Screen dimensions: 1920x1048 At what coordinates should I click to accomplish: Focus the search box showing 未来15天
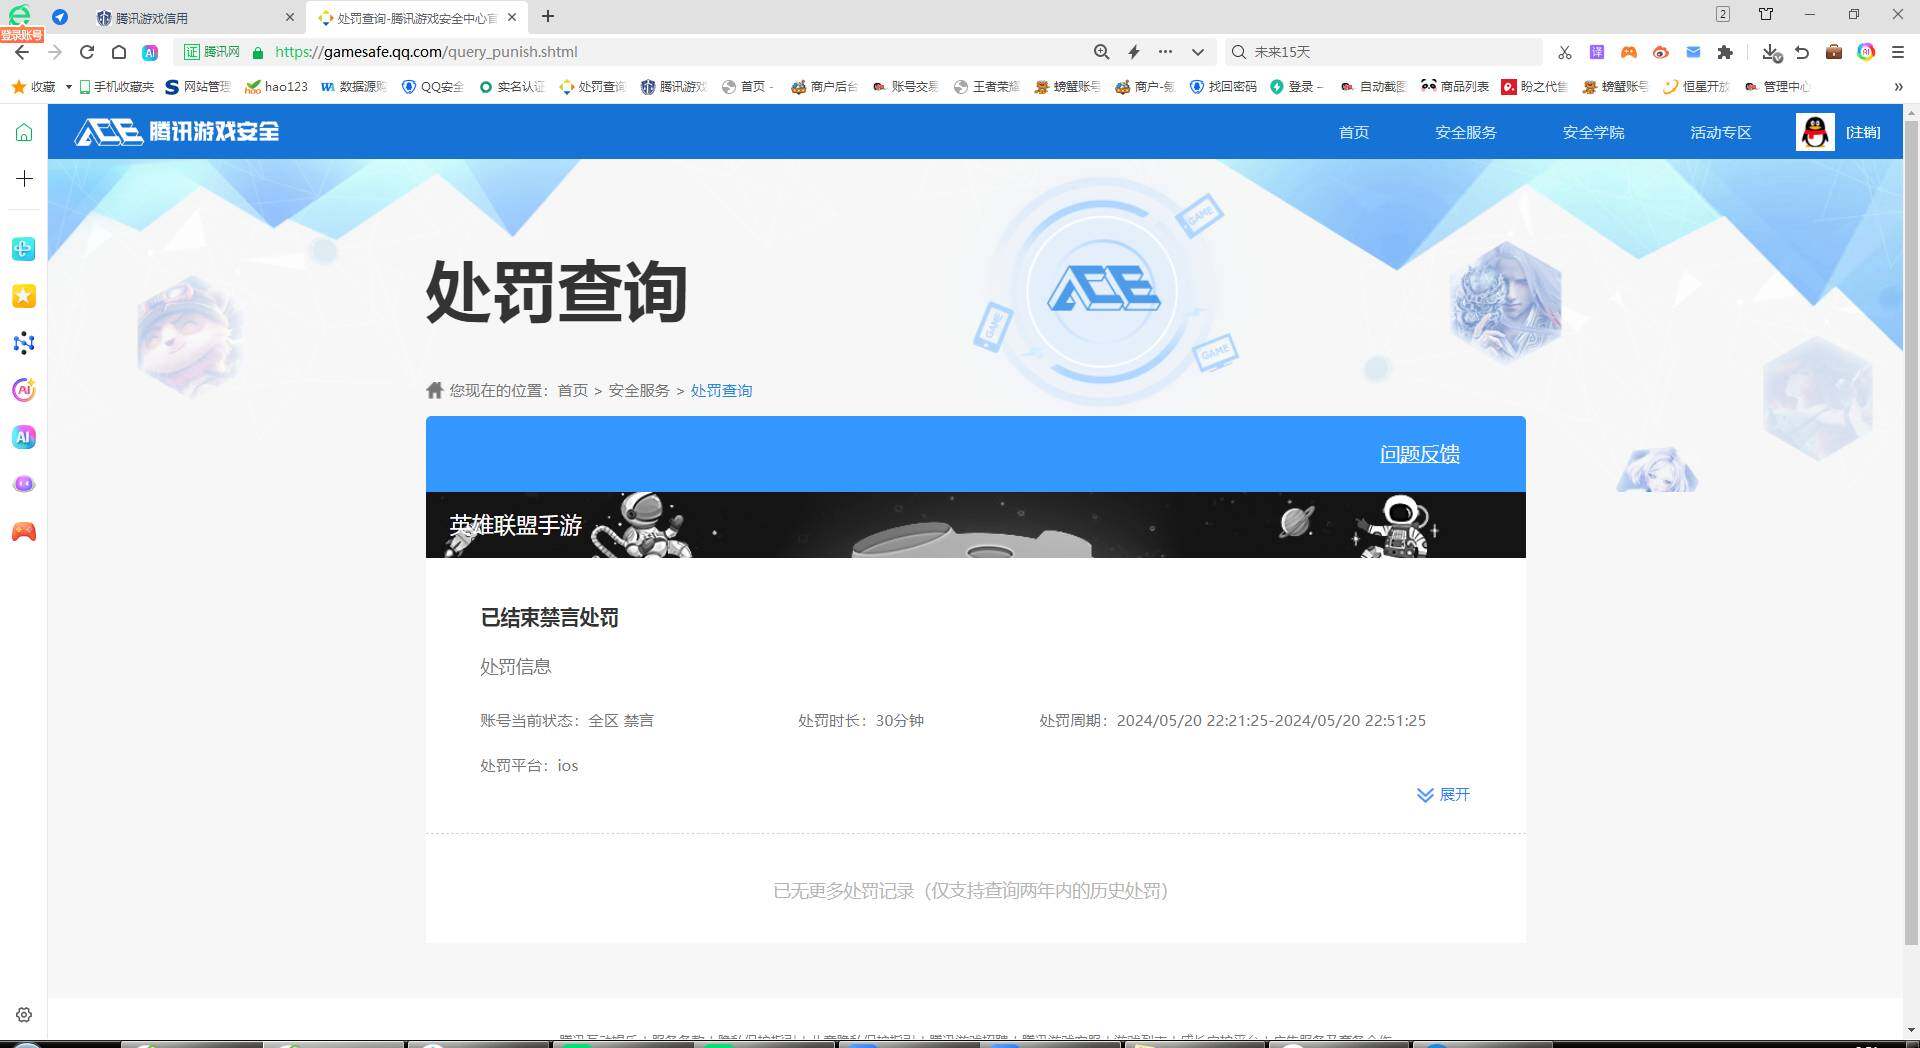coord(1385,52)
